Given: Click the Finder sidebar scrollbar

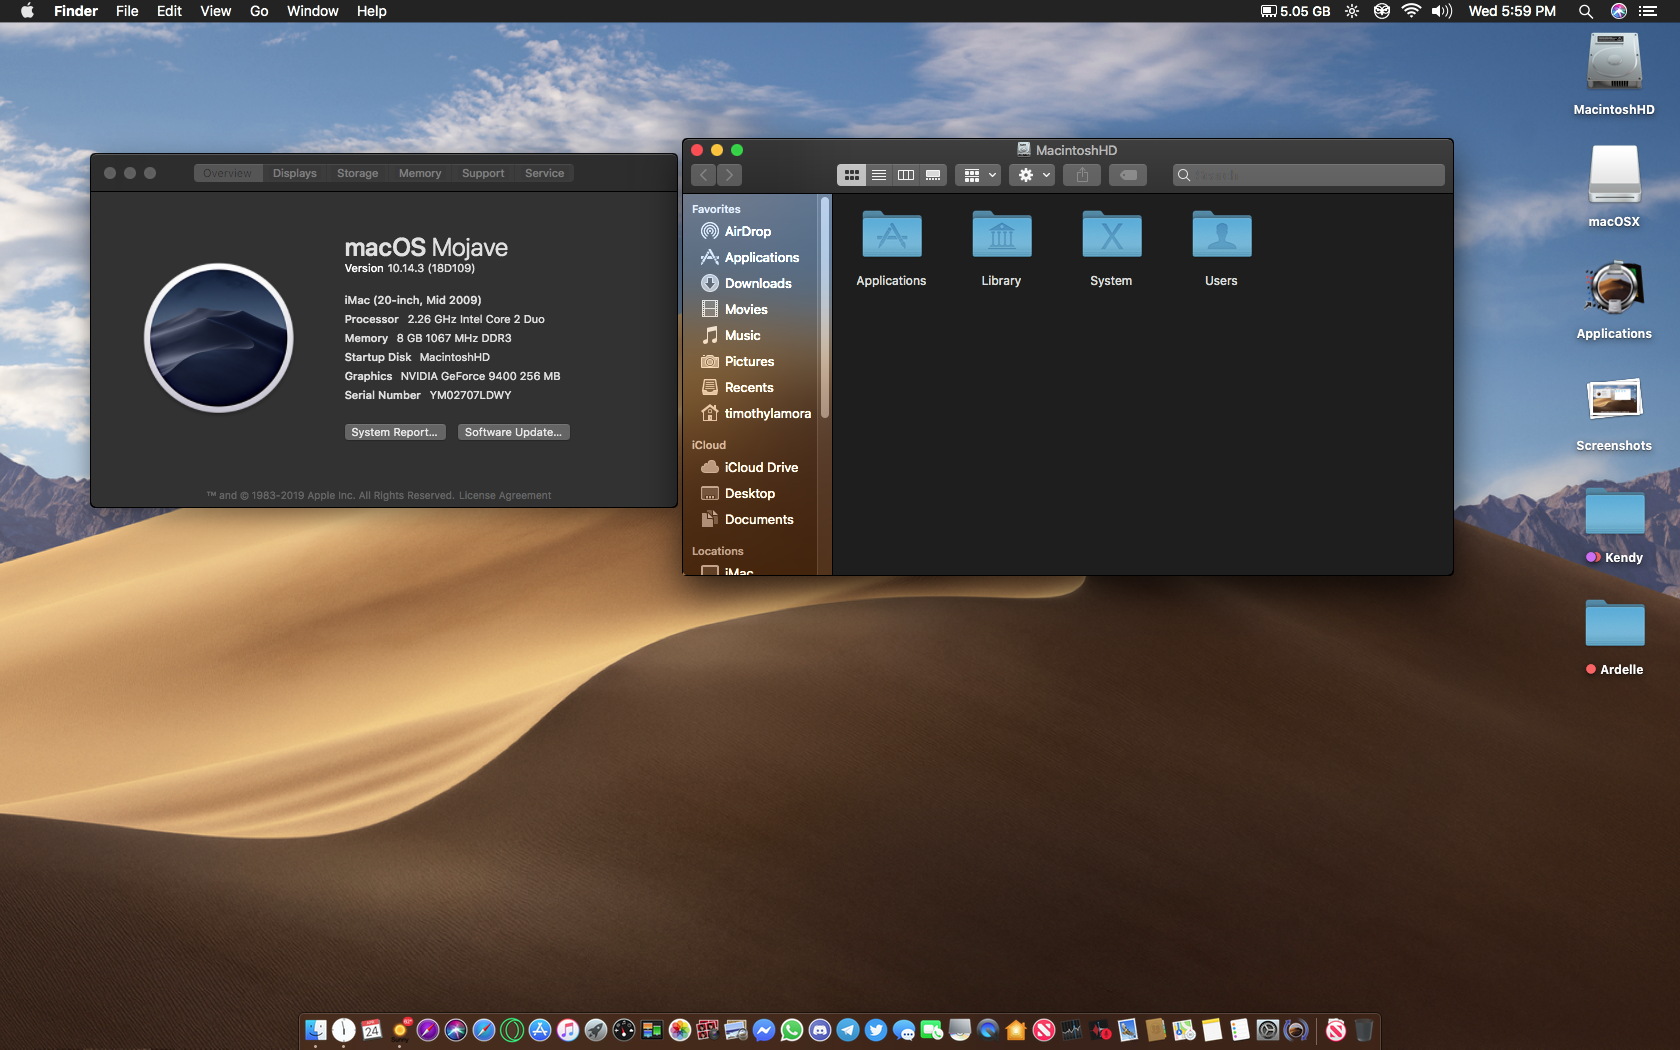Looking at the screenshot, I should click(x=825, y=308).
